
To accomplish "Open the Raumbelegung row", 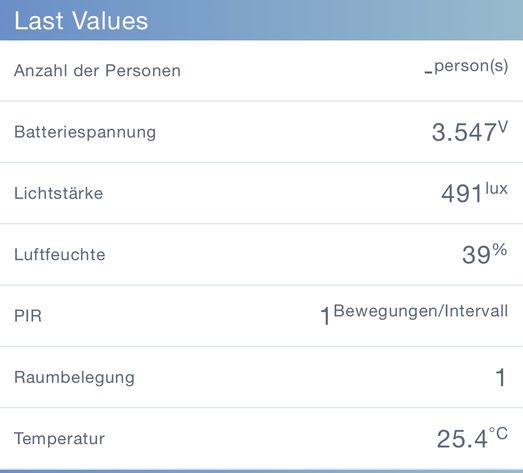I will click(262, 377).
